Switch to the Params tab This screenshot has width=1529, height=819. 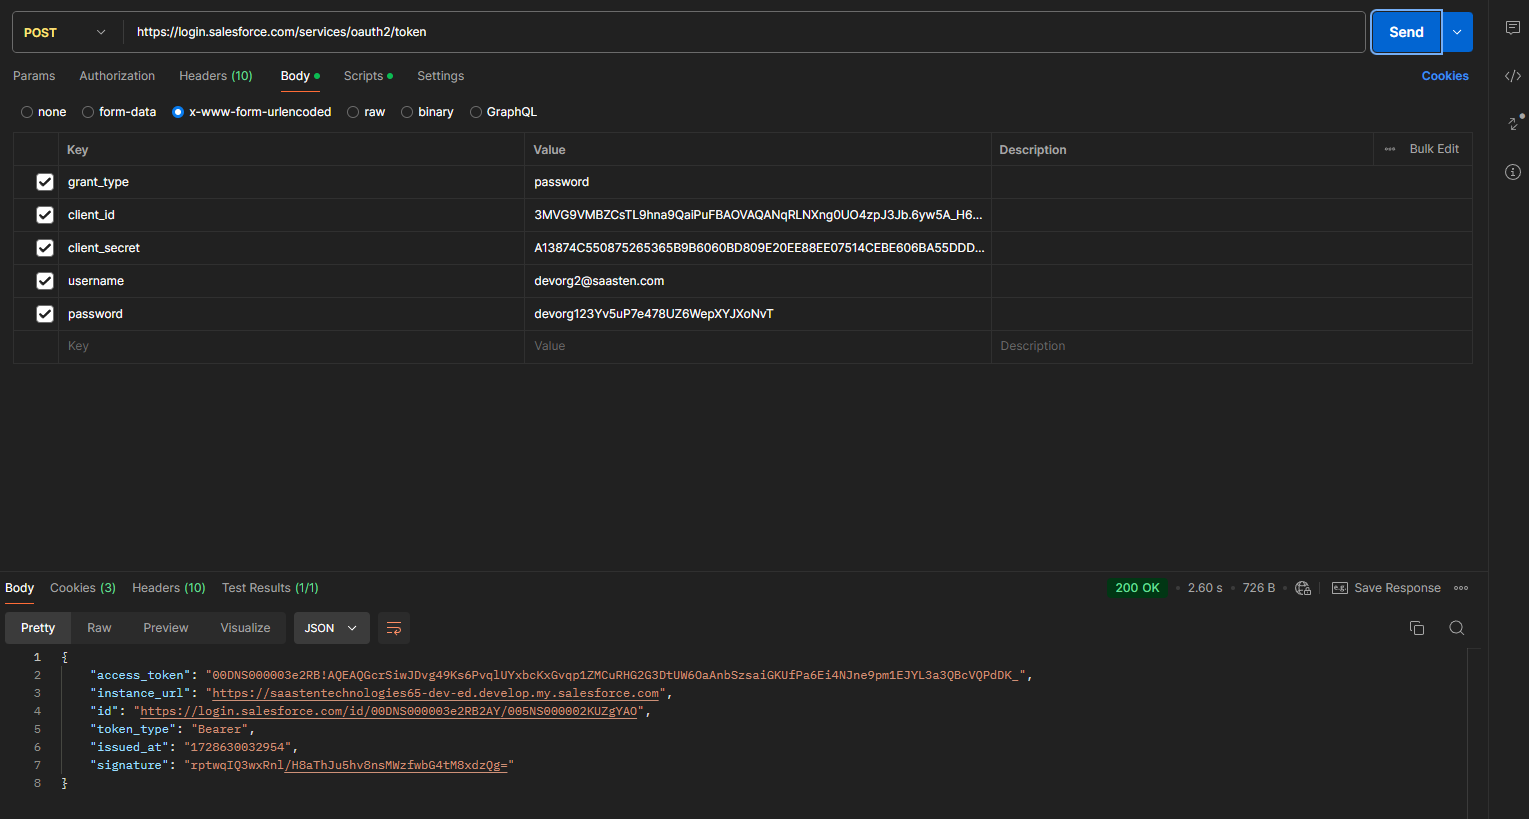[x=34, y=76]
